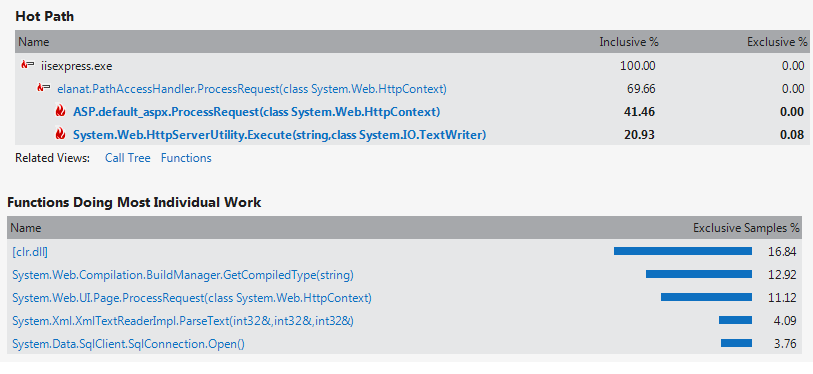813x374 pixels.
Task: Open BuildManager.GetCompiledType function details
Action: tap(183, 275)
